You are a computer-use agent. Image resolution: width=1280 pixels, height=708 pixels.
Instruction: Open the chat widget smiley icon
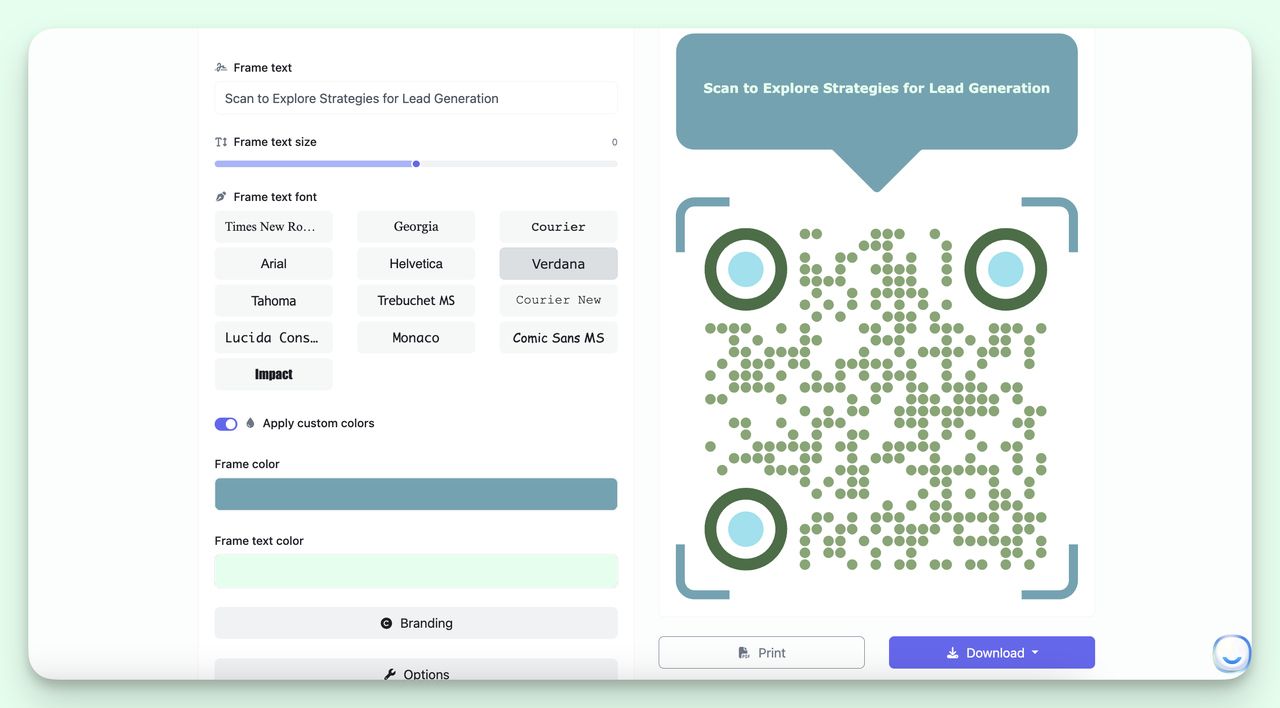click(1232, 654)
